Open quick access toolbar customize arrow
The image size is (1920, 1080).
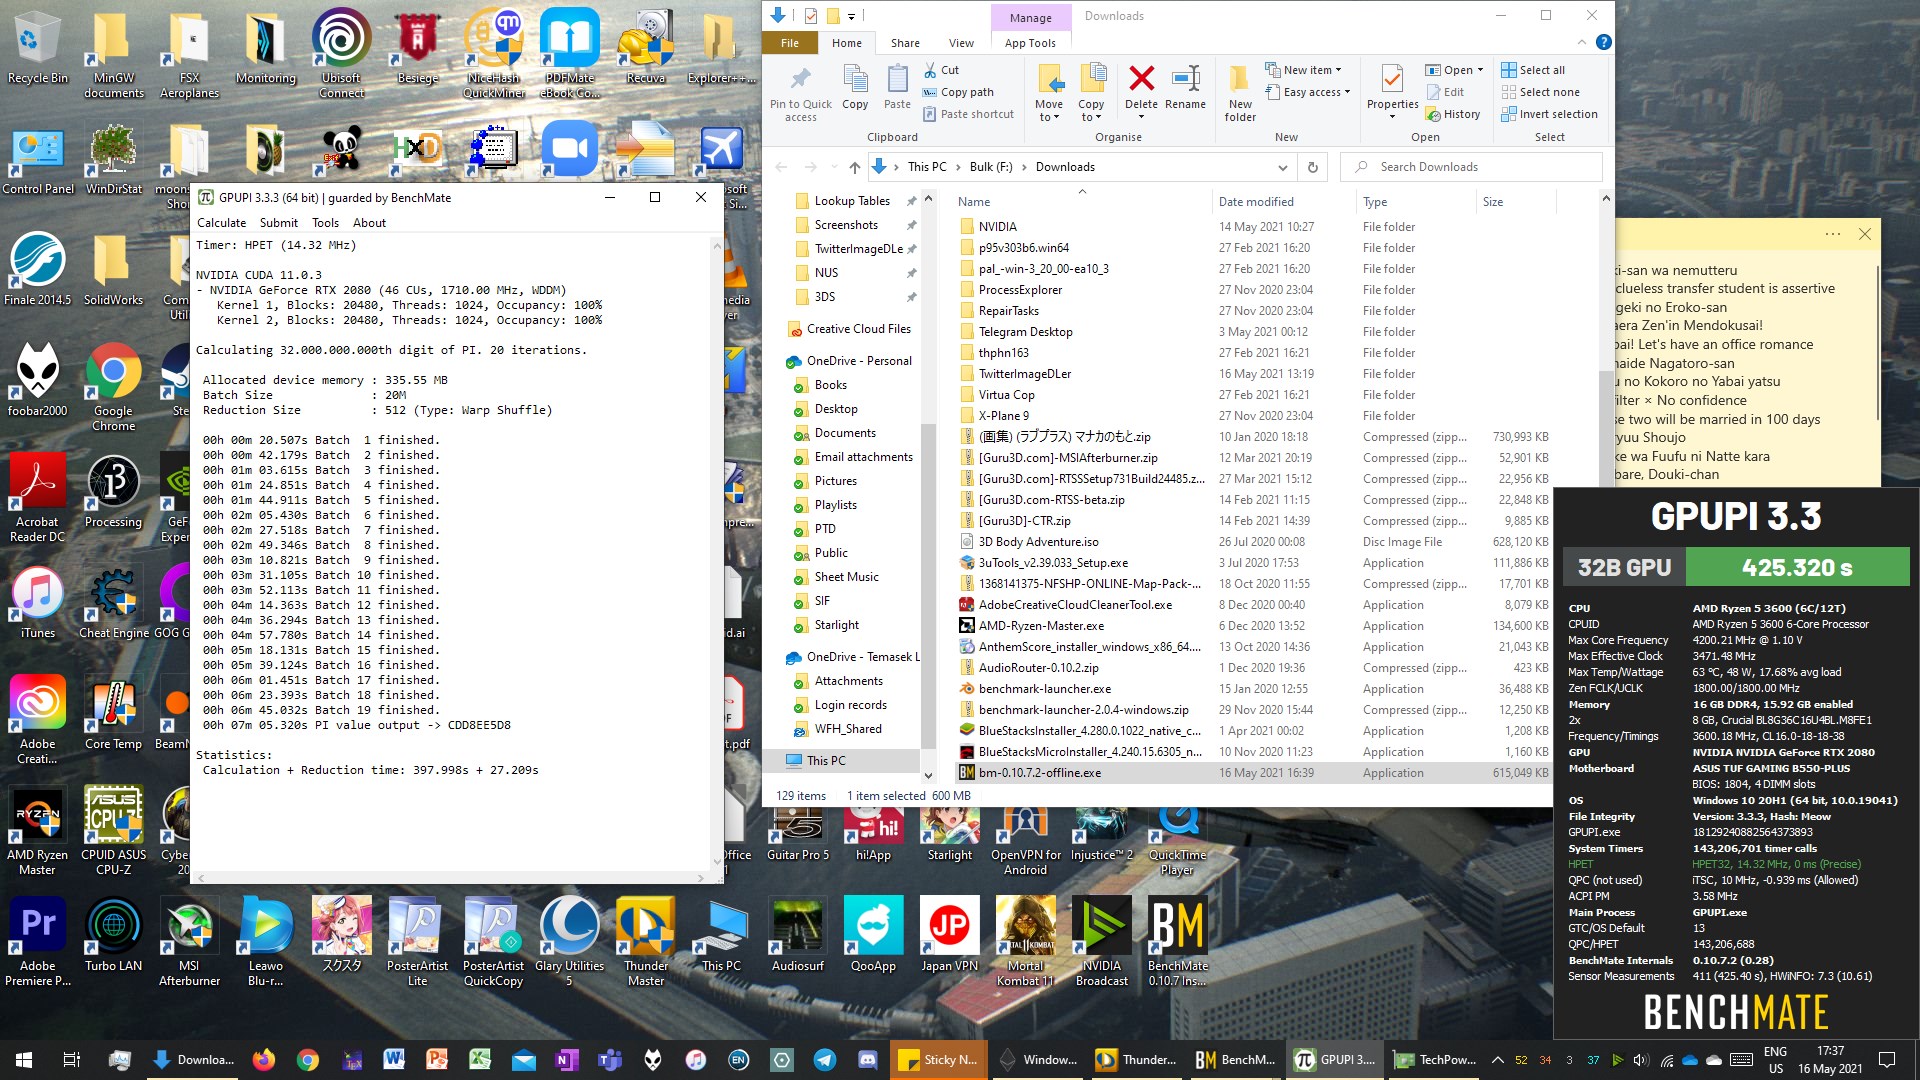(851, 16)
